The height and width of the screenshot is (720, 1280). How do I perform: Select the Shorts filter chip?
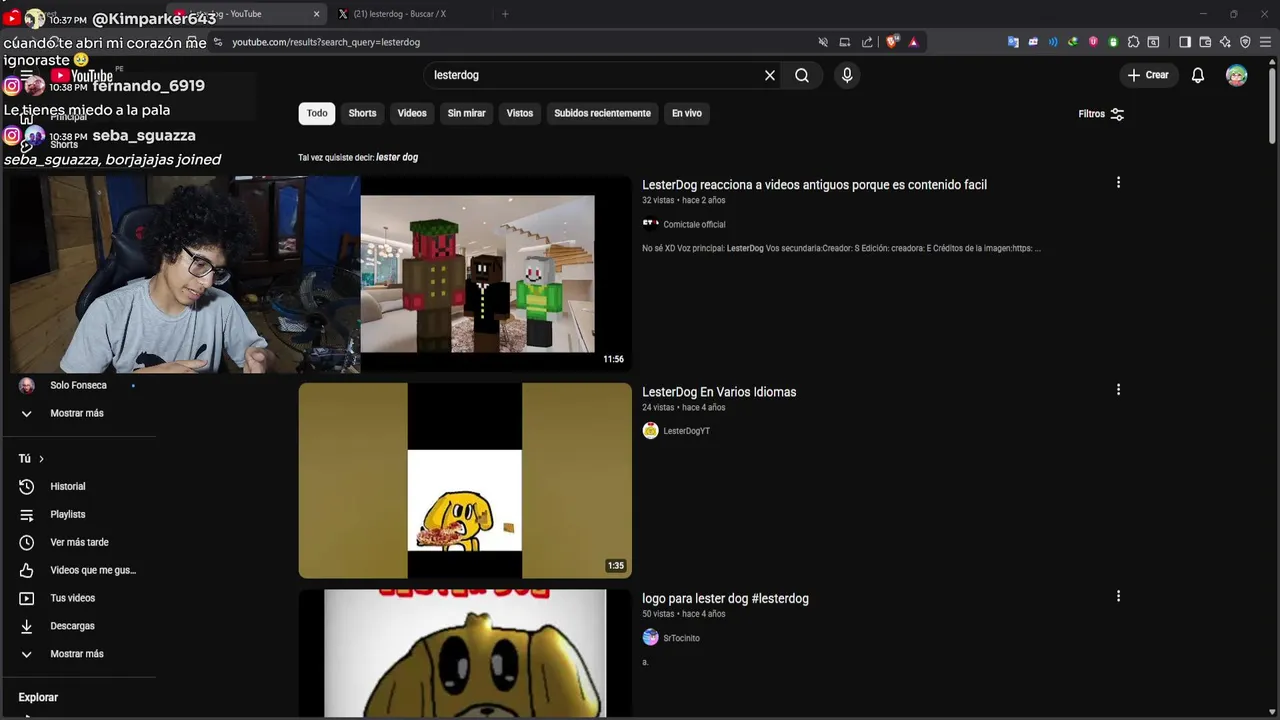(362, 113)
